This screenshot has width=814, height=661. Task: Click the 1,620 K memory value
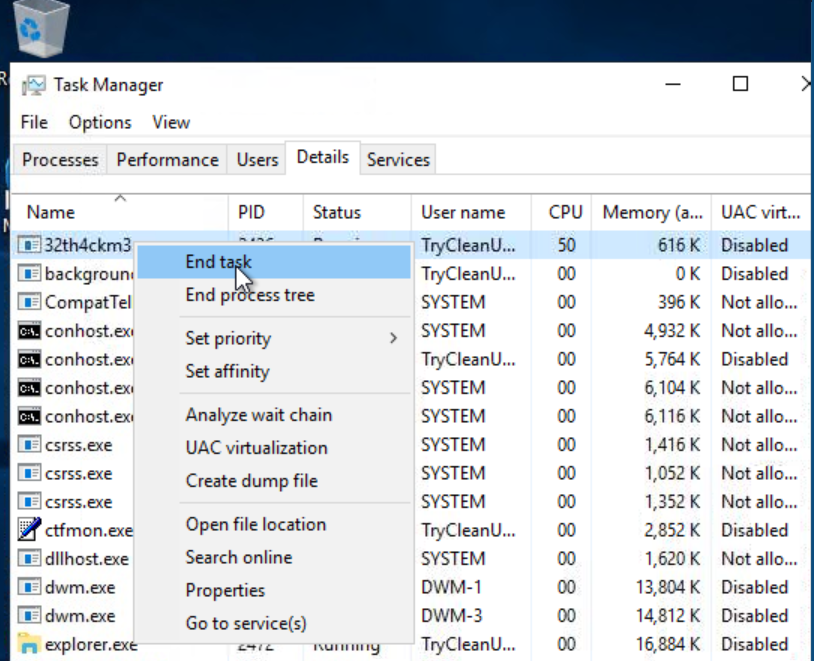coord(672,559)
